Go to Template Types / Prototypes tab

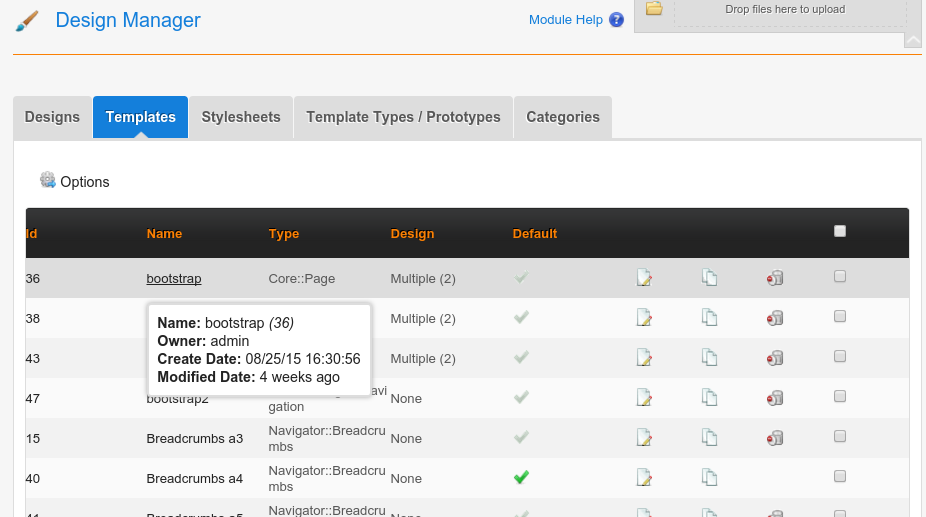click(403, 117)
